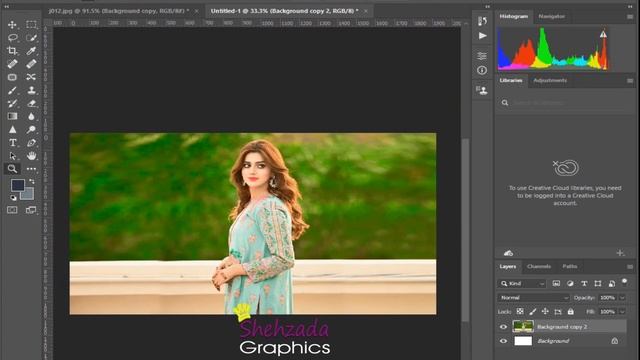Toggle lock image pixels brush icon
This screenshot has width=640, height=360.
pyautogui.click(x=532, y=311)
